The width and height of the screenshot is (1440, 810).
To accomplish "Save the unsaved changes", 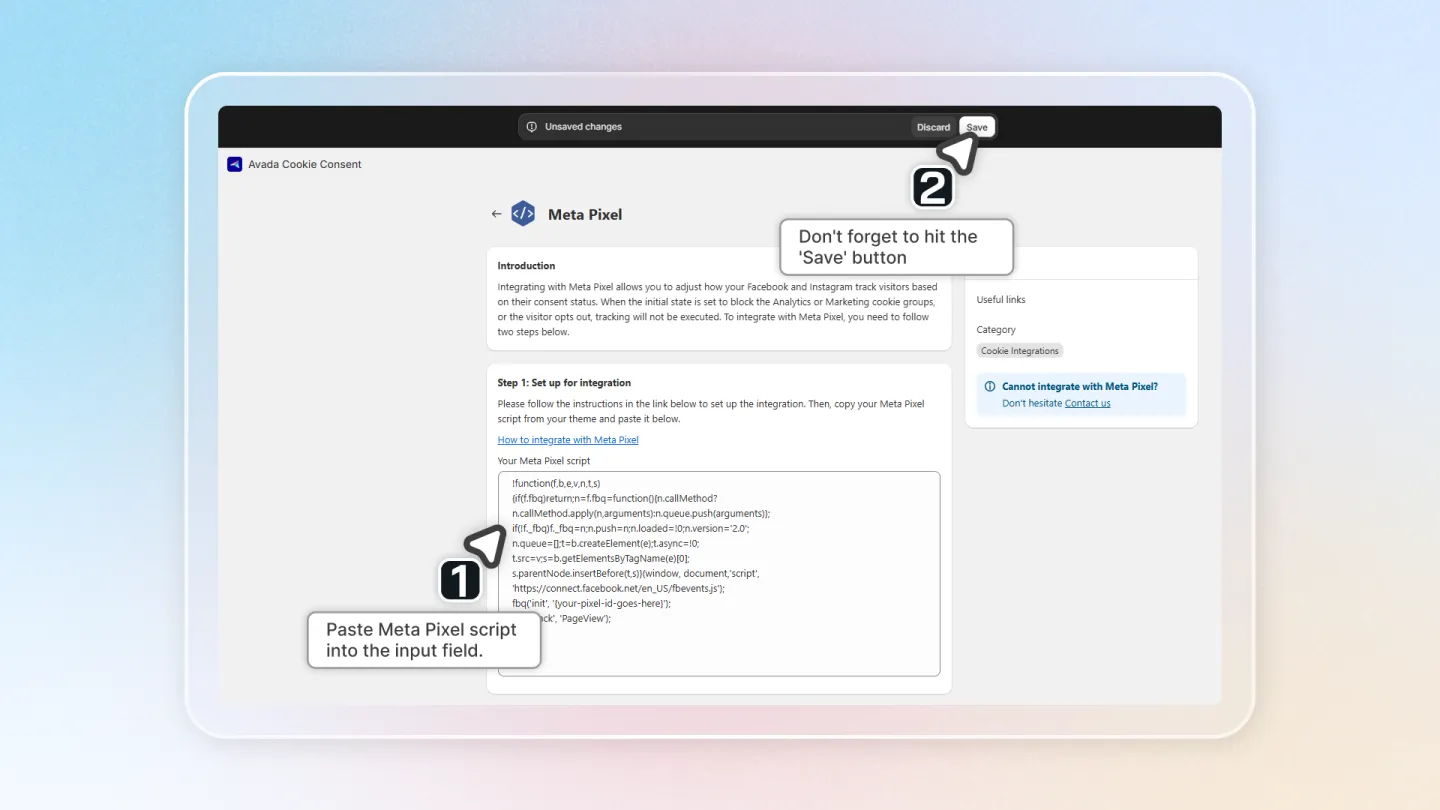I will tap(977, 127).
